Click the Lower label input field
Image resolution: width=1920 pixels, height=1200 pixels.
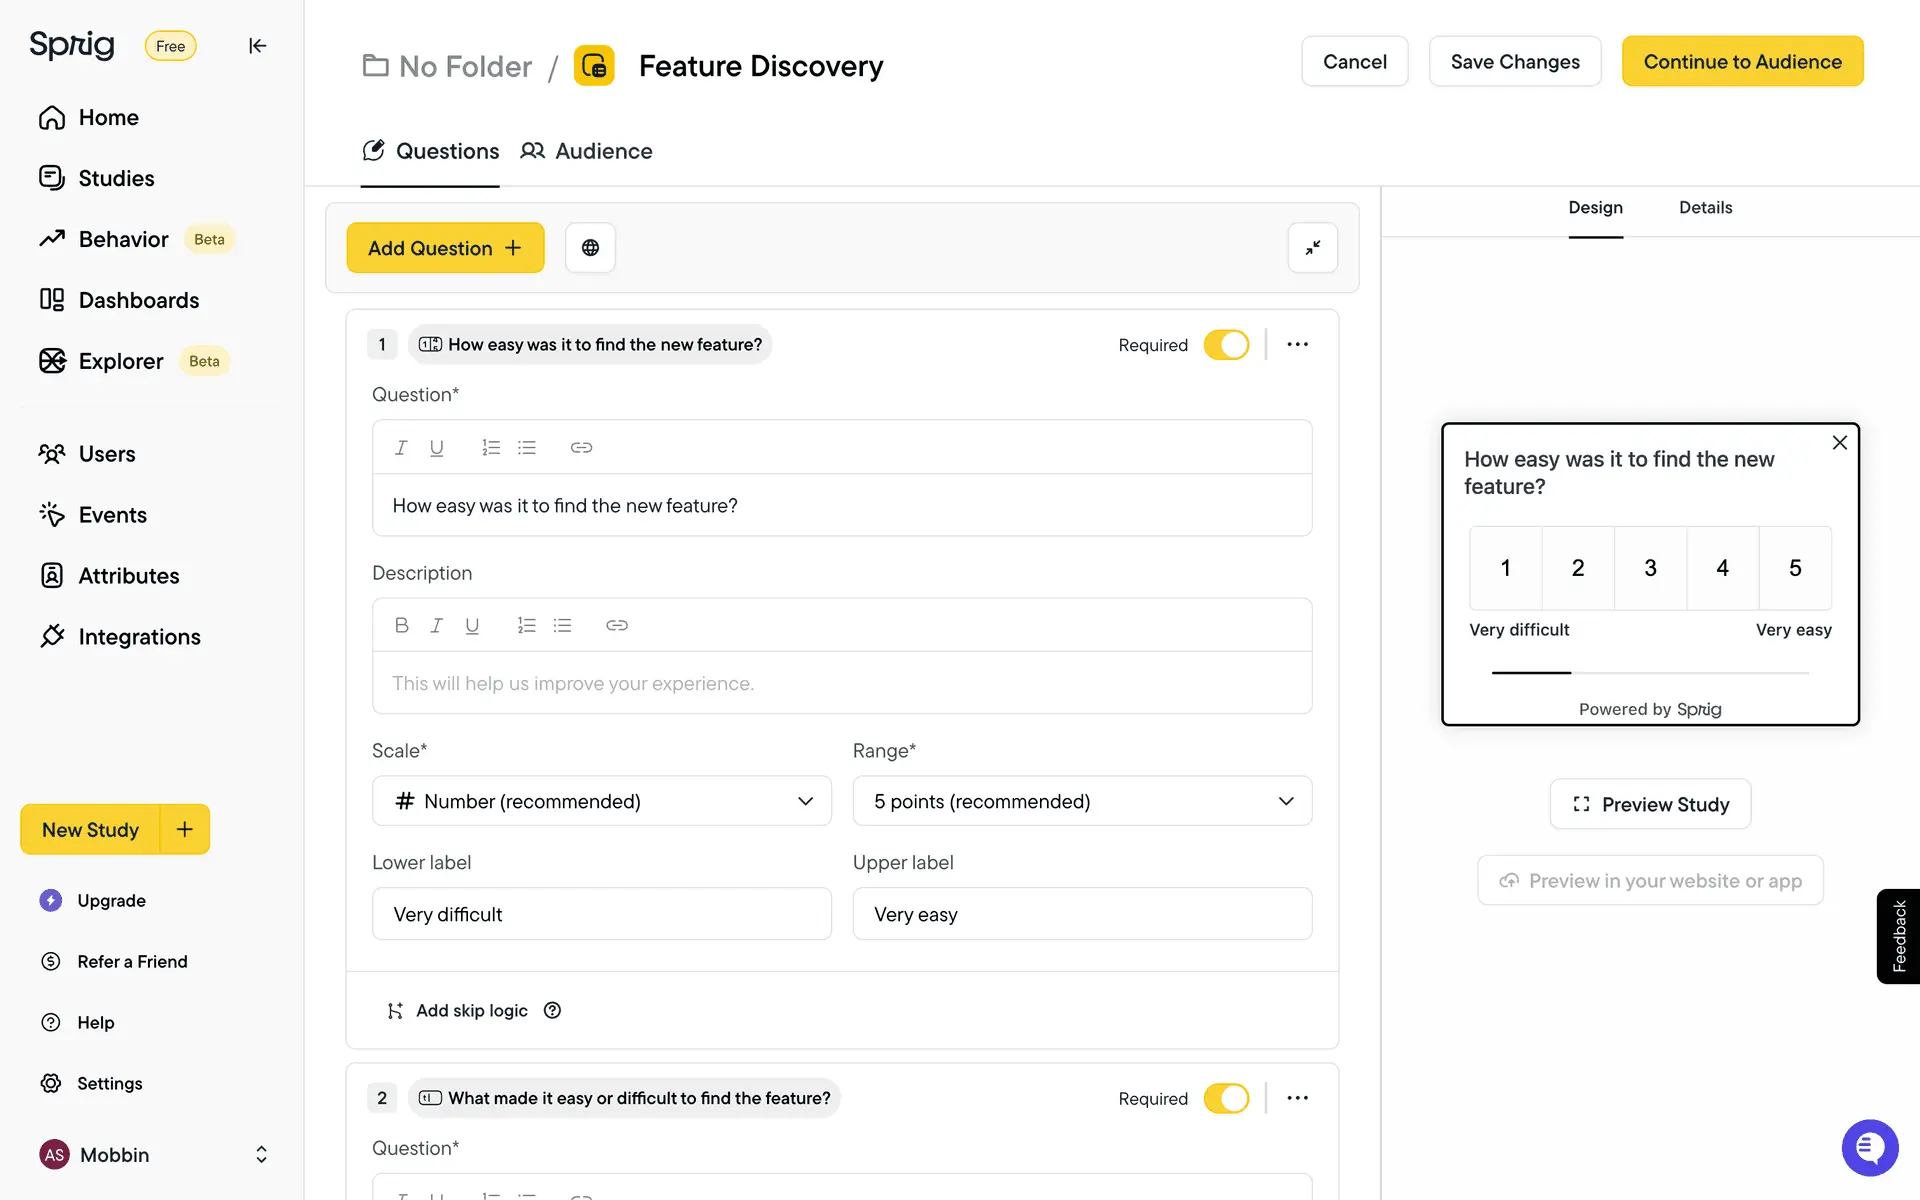(601, 914)
